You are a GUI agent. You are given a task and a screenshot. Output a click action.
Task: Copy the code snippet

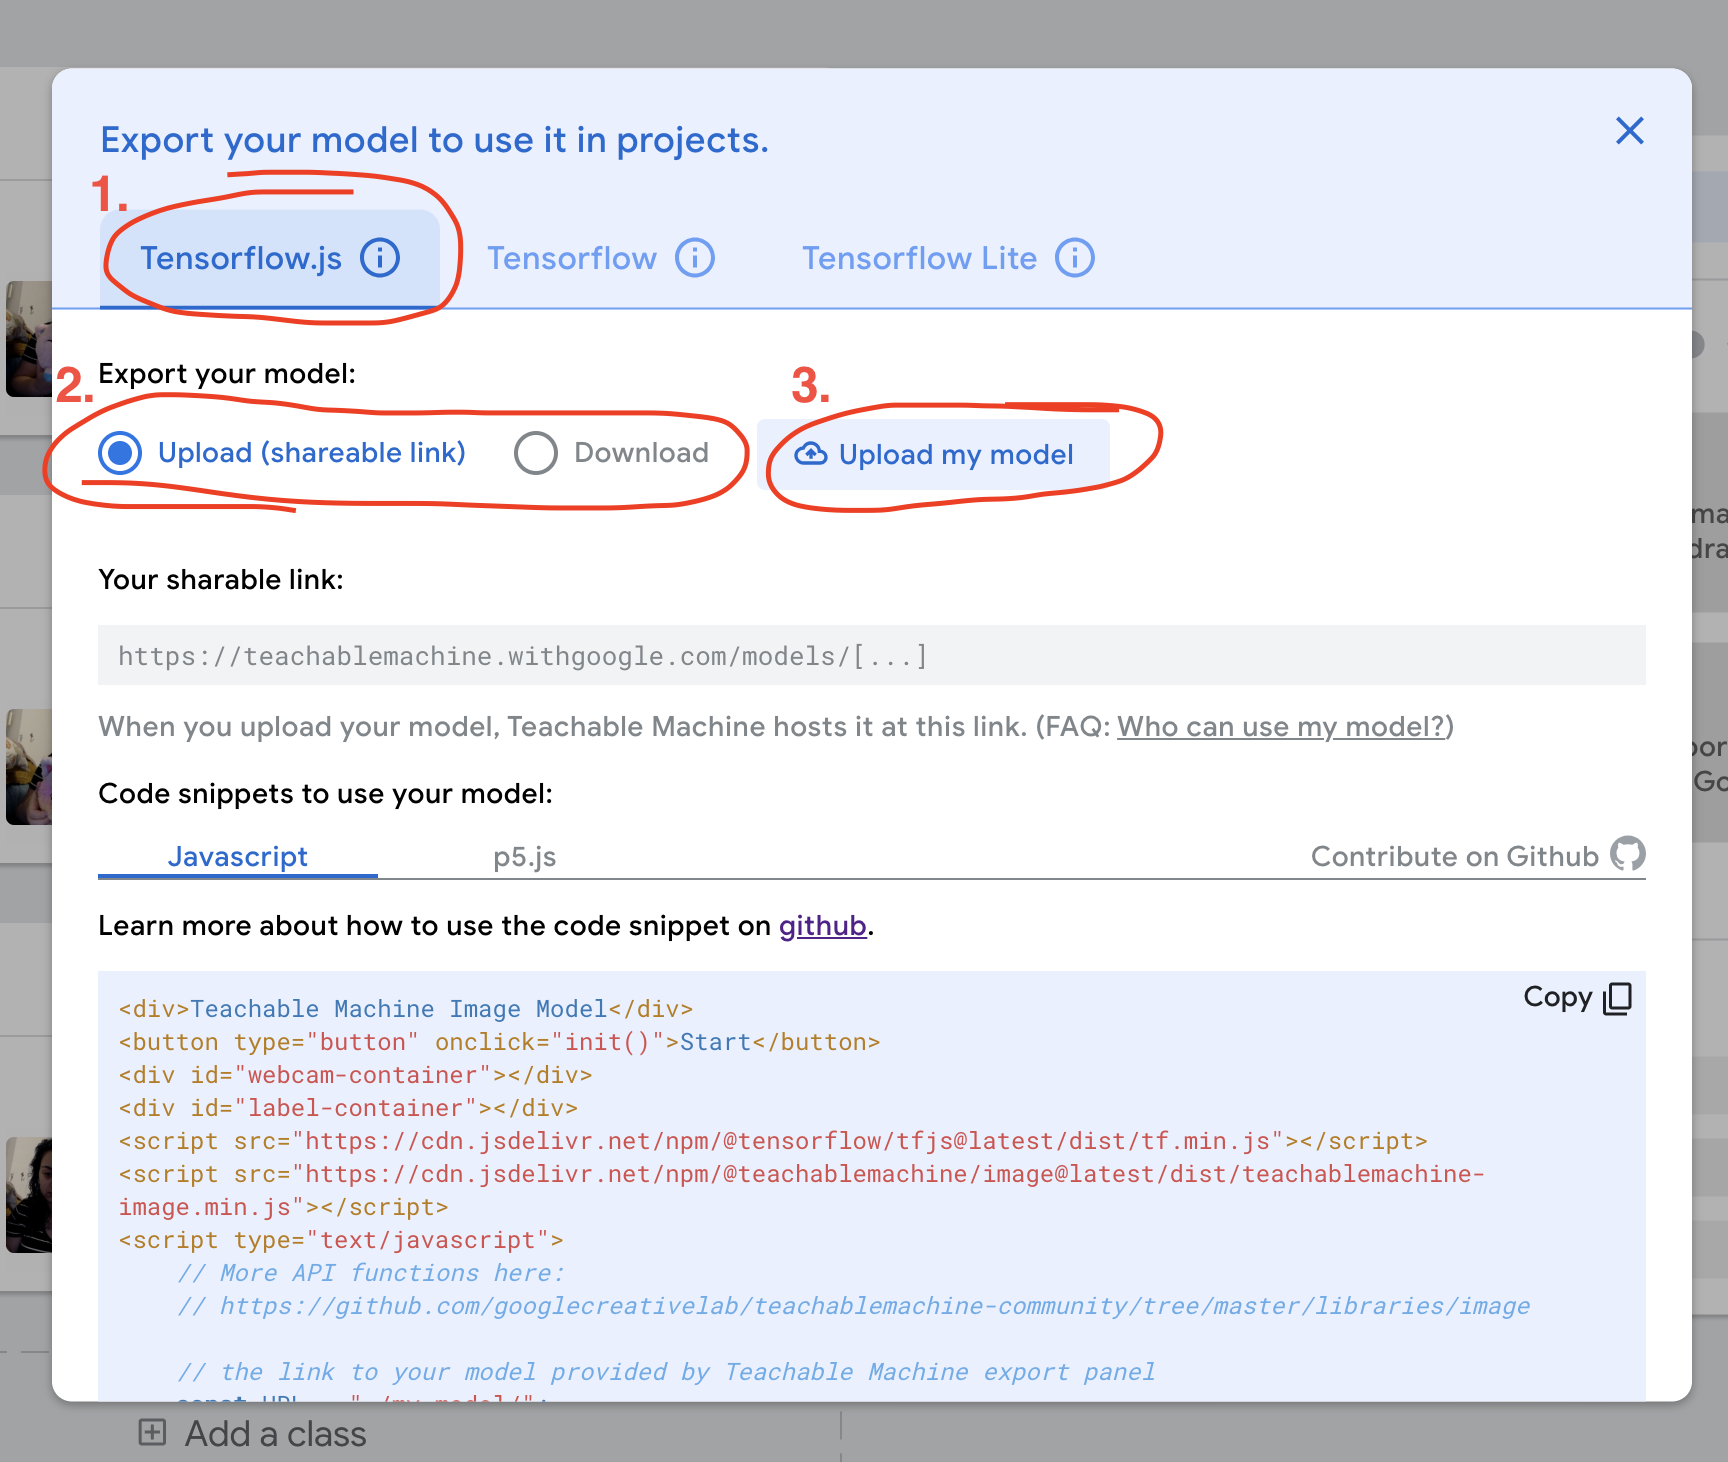click(x=1577, y=997)
